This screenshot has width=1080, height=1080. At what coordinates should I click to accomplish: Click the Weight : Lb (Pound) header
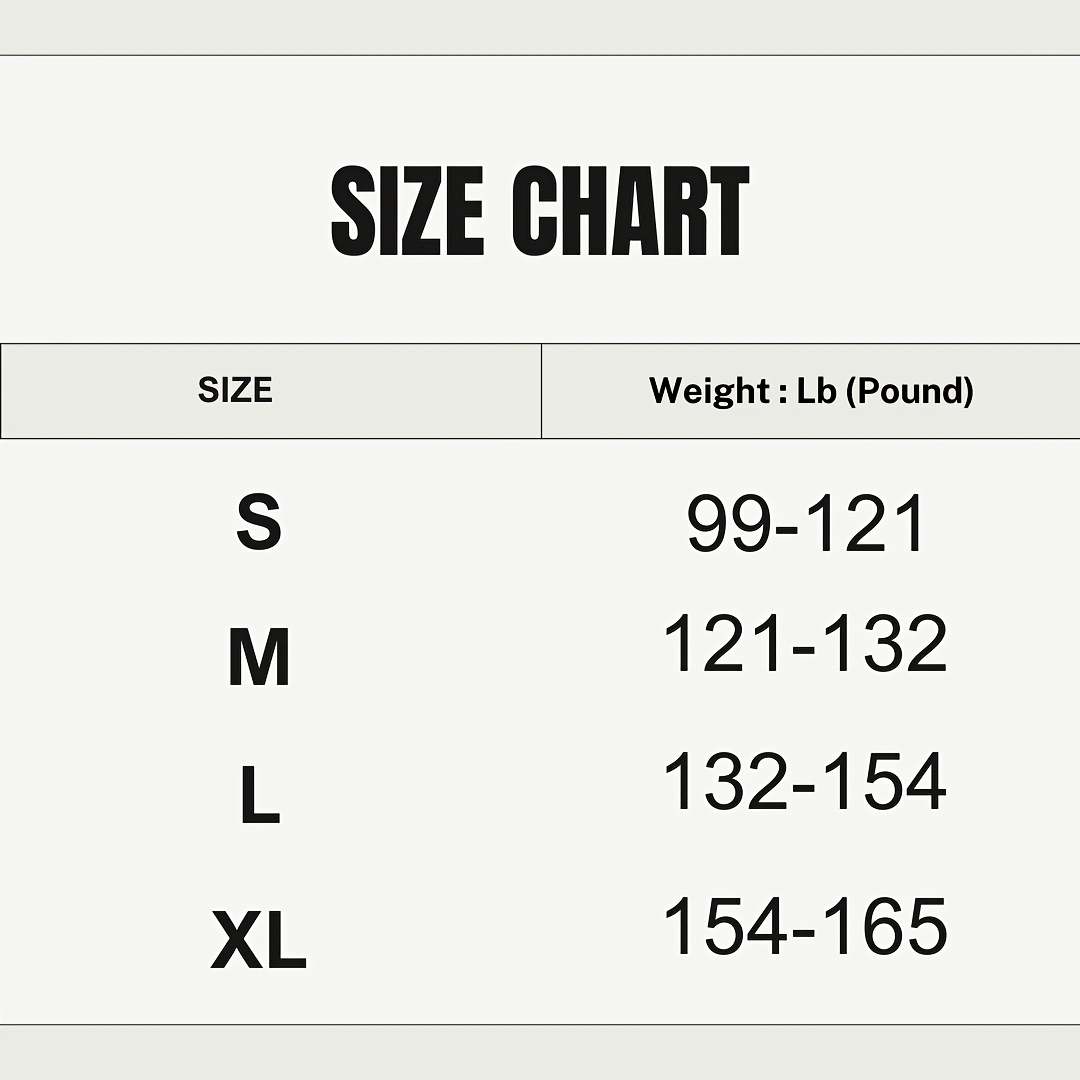click(x=810, y=390)
